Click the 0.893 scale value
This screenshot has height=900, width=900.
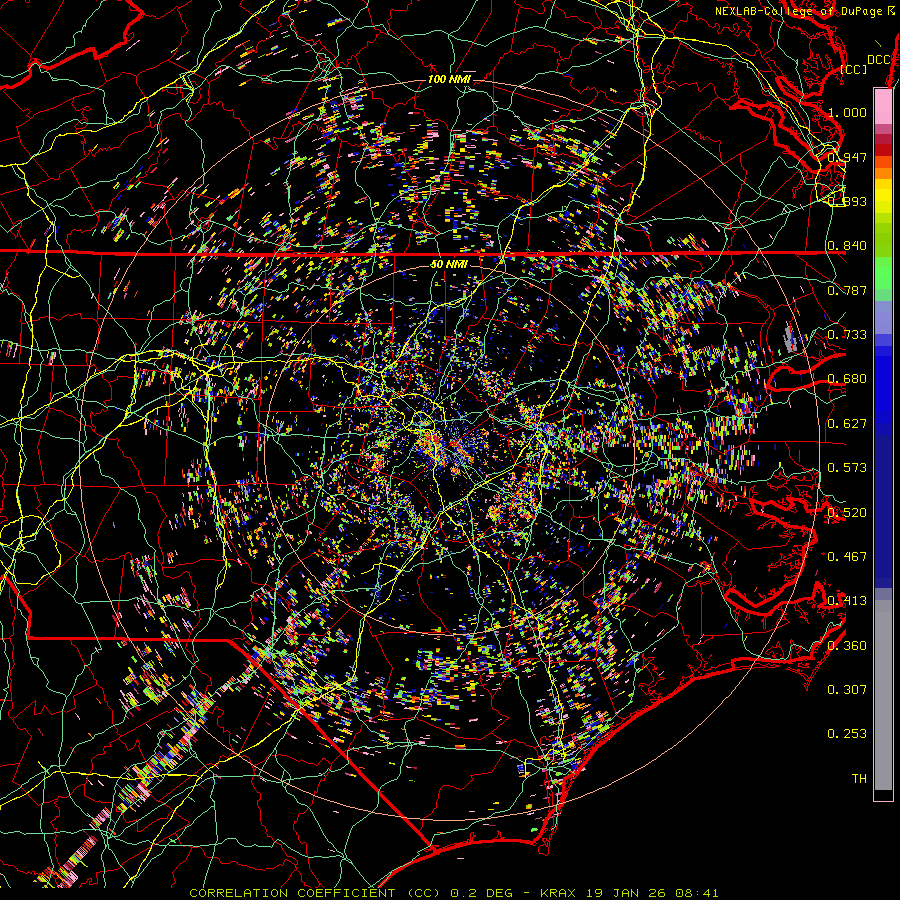tap(847, 201)
